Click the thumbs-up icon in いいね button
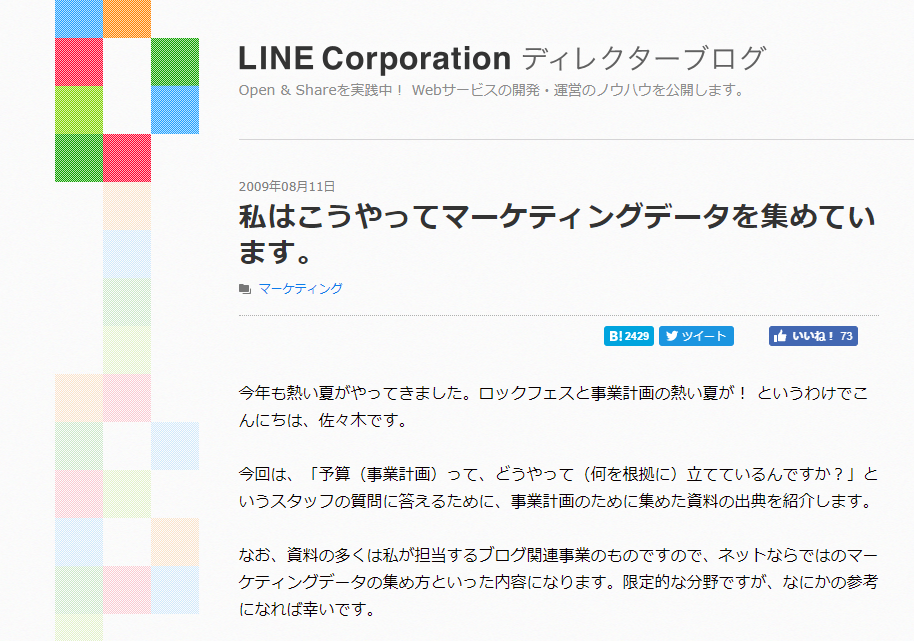Screen dimensions: 914x641 tap(780, 336)
